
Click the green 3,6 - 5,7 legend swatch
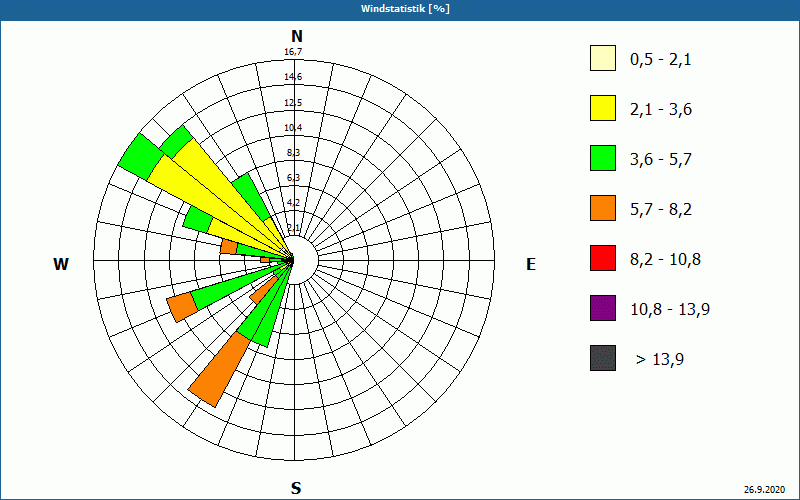point(603,158)
